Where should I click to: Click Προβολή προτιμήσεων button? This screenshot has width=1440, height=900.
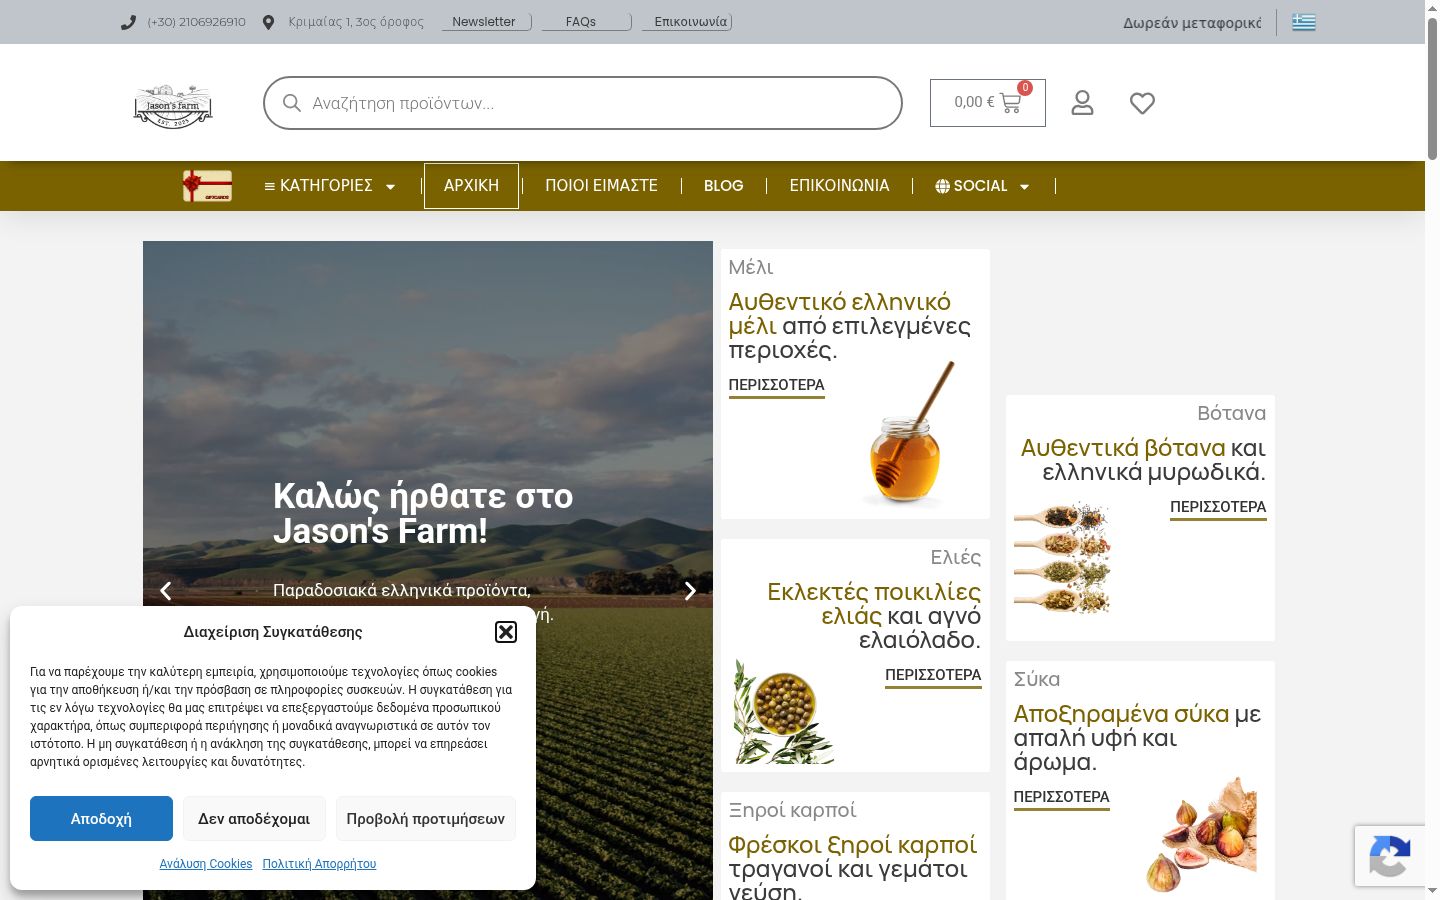[426, 818]
